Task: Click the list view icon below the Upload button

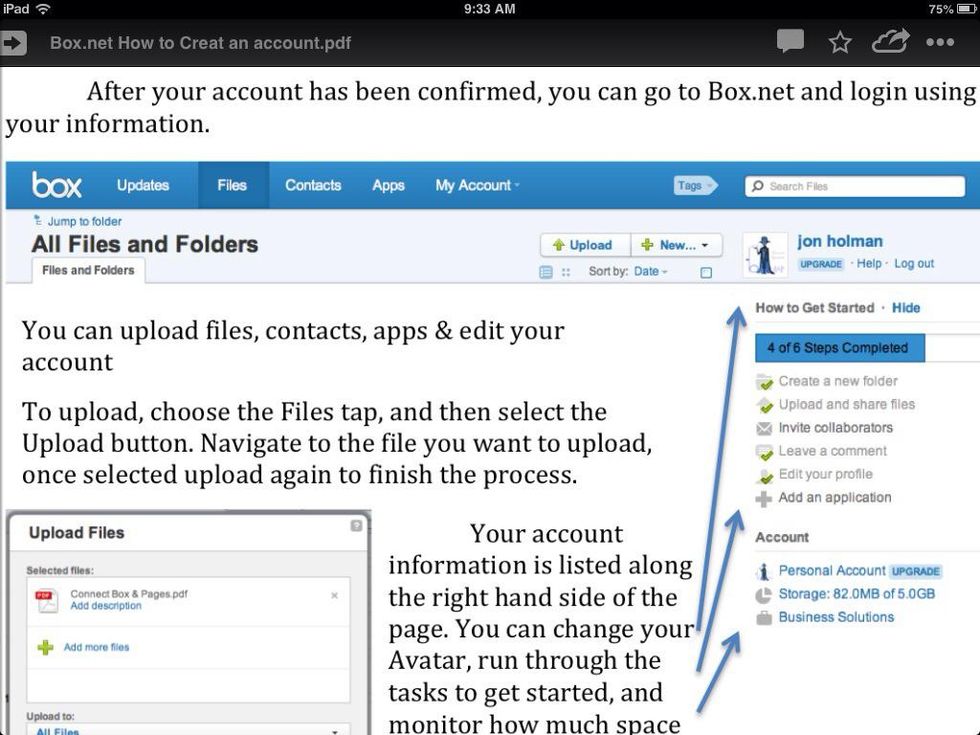Action: point(544,272)
